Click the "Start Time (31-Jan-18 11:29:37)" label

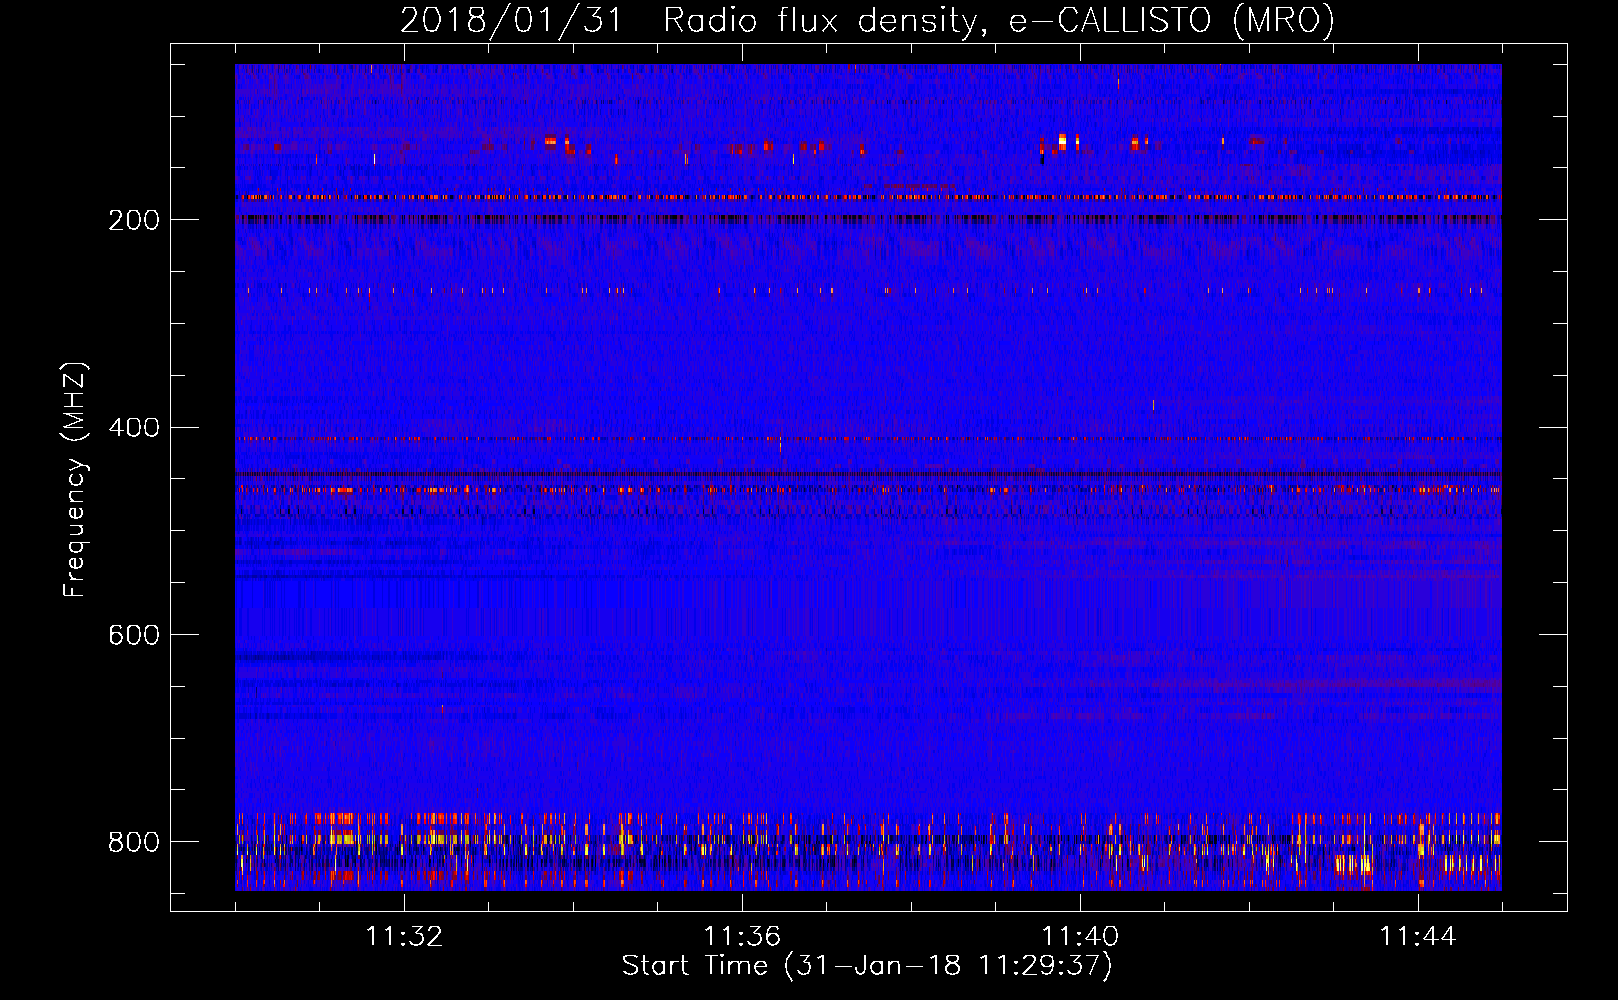[x=867, y=966]
